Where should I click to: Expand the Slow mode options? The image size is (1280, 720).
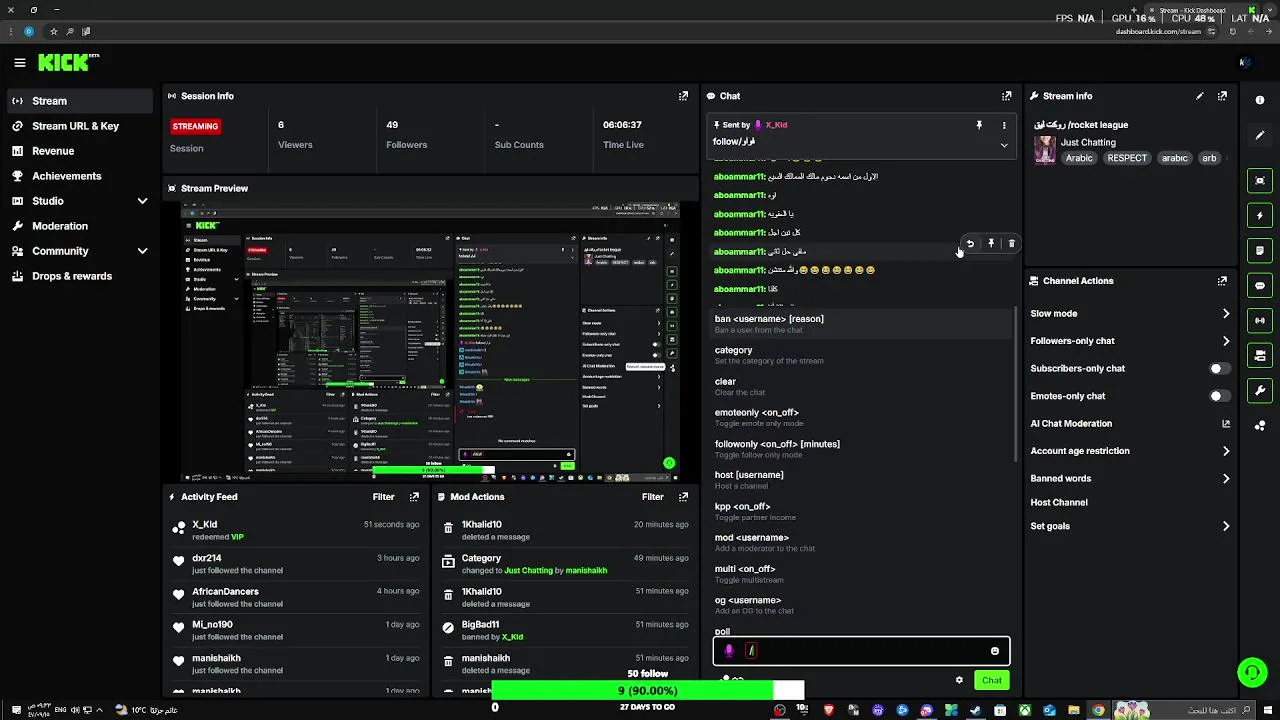tap(1129, 313)
